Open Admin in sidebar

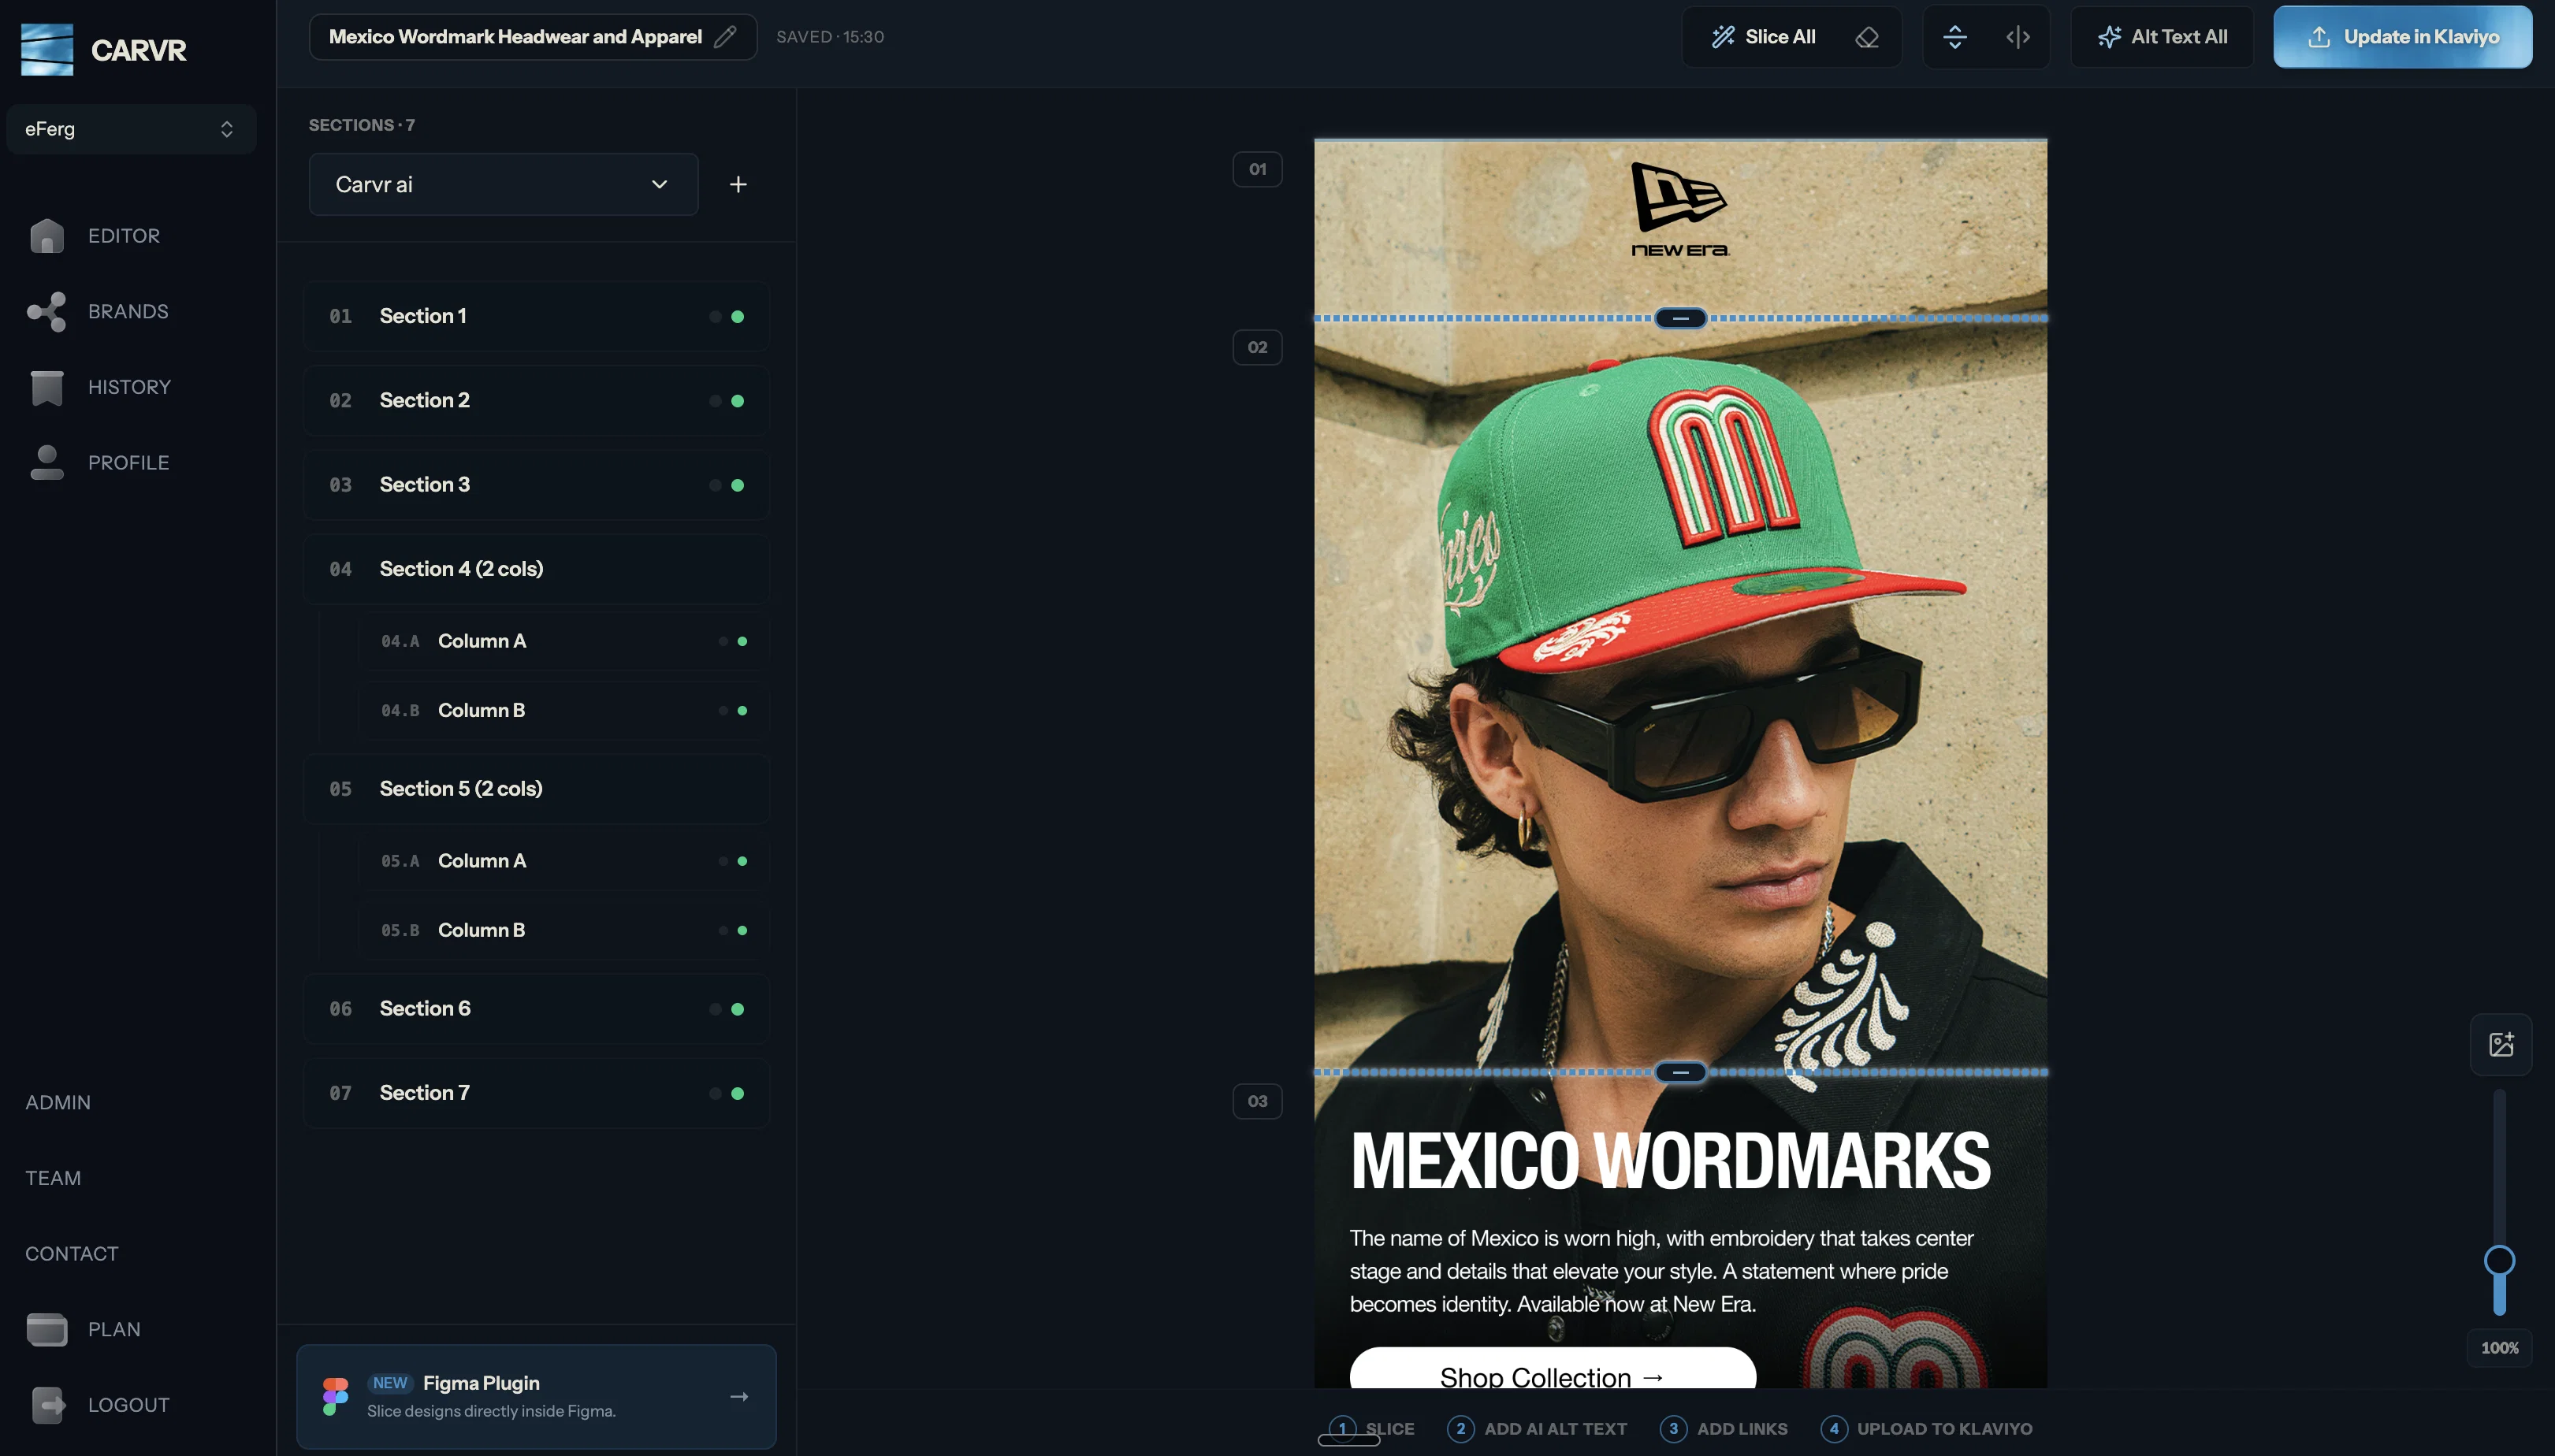(58, 1102)
